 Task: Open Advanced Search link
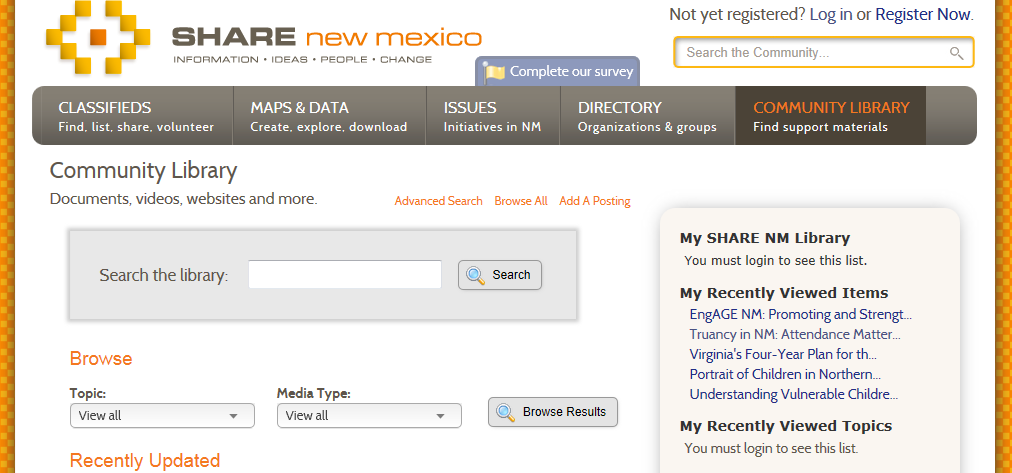point(438,201)
